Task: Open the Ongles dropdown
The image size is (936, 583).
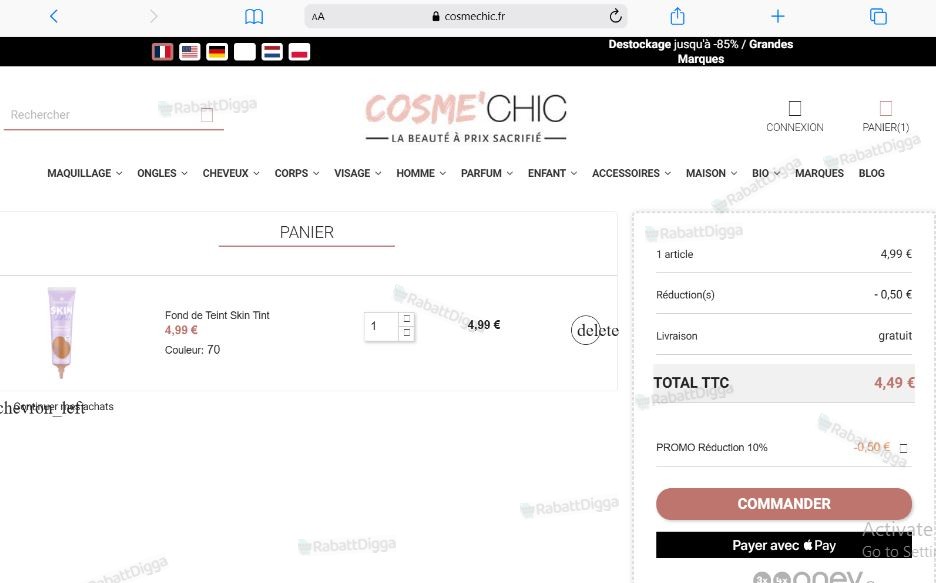Action: coord(162,173)
